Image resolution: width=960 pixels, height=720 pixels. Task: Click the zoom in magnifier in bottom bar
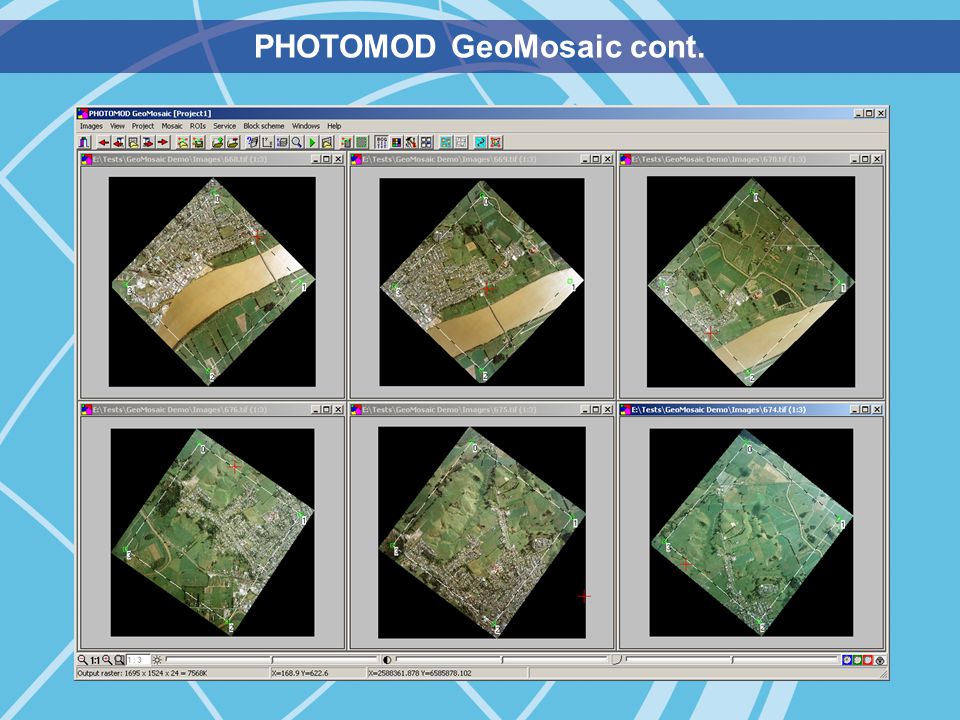click(107, 660)
